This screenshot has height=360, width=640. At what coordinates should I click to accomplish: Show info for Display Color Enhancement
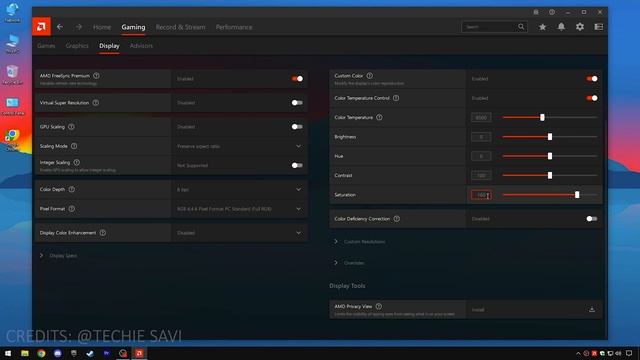point(103,233)
